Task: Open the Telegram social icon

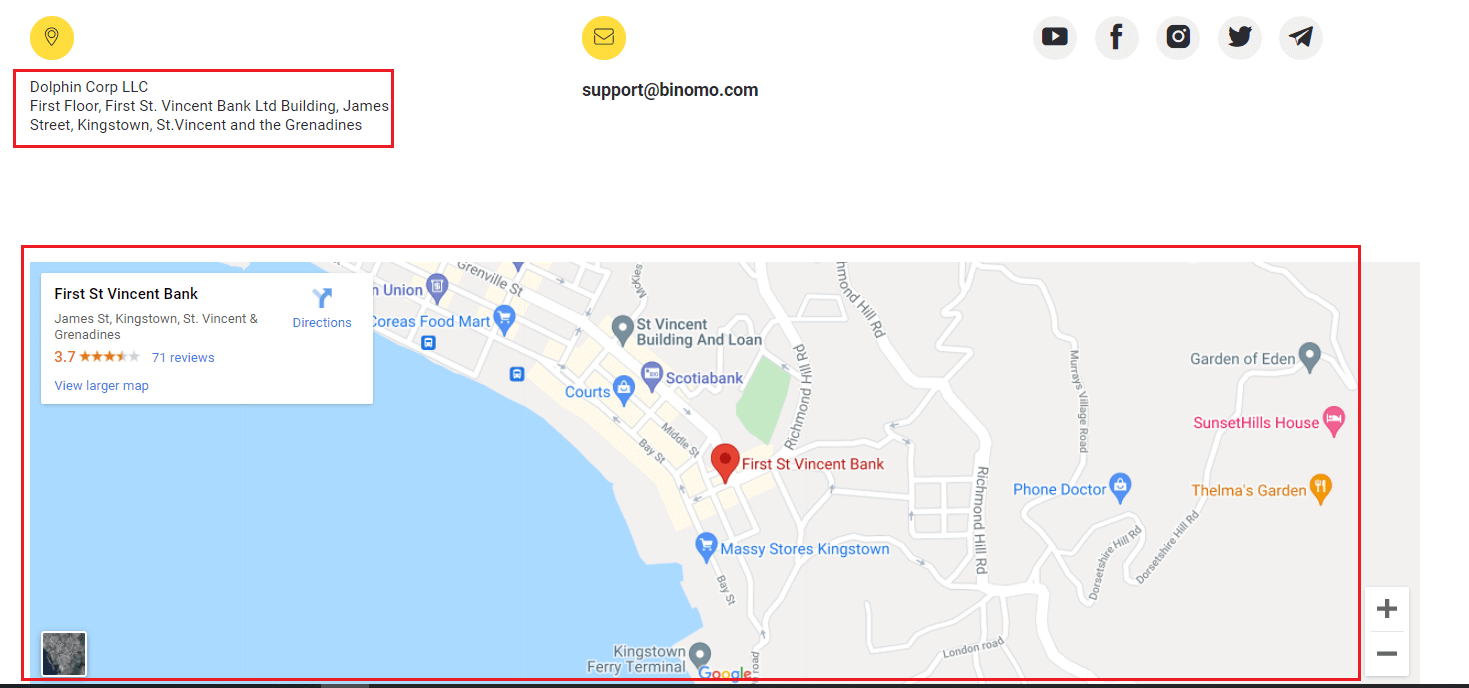Action: coord(1301,38)
